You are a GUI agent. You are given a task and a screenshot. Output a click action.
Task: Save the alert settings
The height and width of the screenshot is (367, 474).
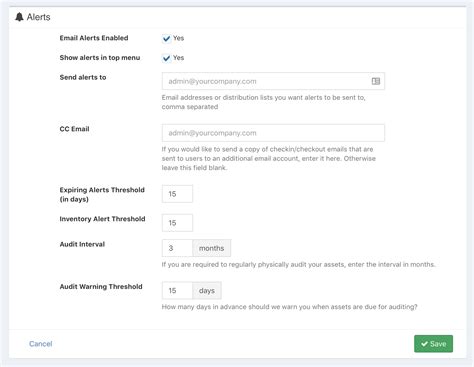(433, 344)
